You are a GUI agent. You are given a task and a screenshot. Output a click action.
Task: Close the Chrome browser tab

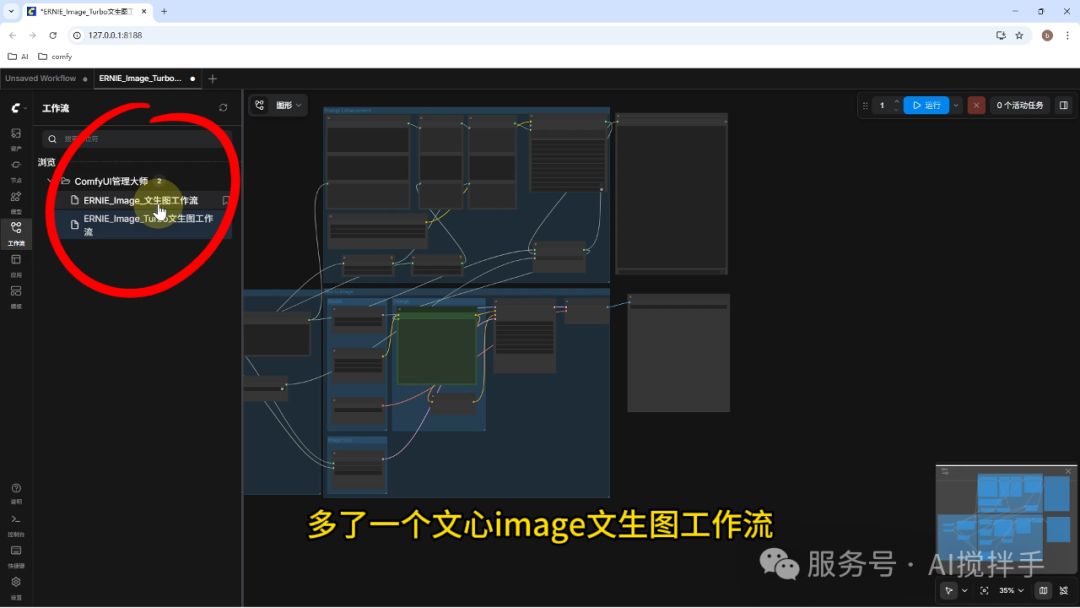[144, 12]
